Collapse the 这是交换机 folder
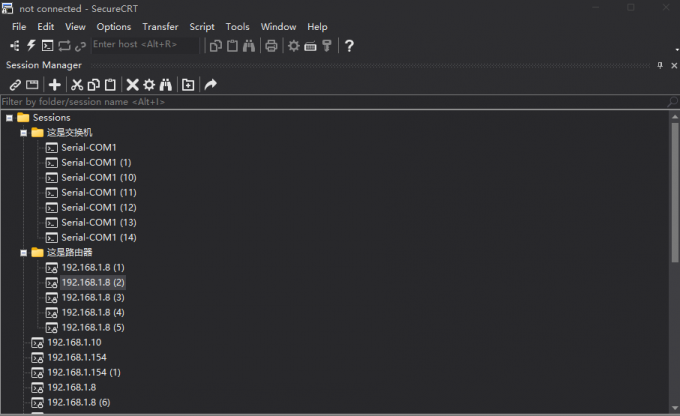 coord(24,133)
